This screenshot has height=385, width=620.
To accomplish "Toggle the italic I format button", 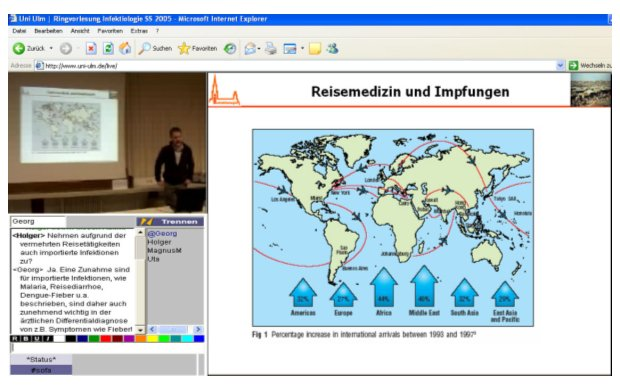I will pyautogui.click(x=47, y=339).
